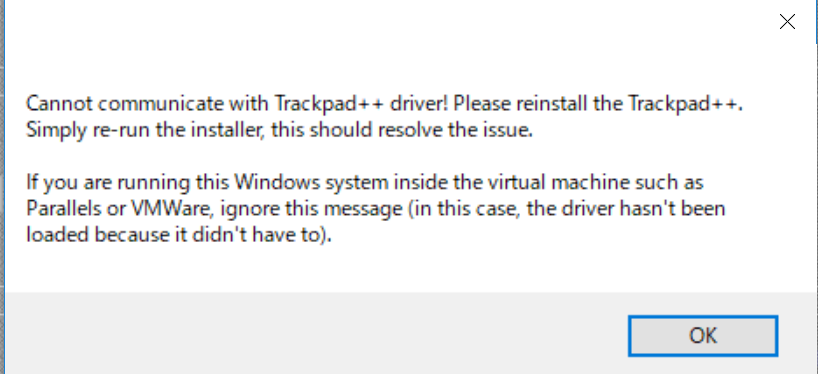Click the blank line between the two paragraphs
Screen dimensions: 818x374
[x=365, y=156]
